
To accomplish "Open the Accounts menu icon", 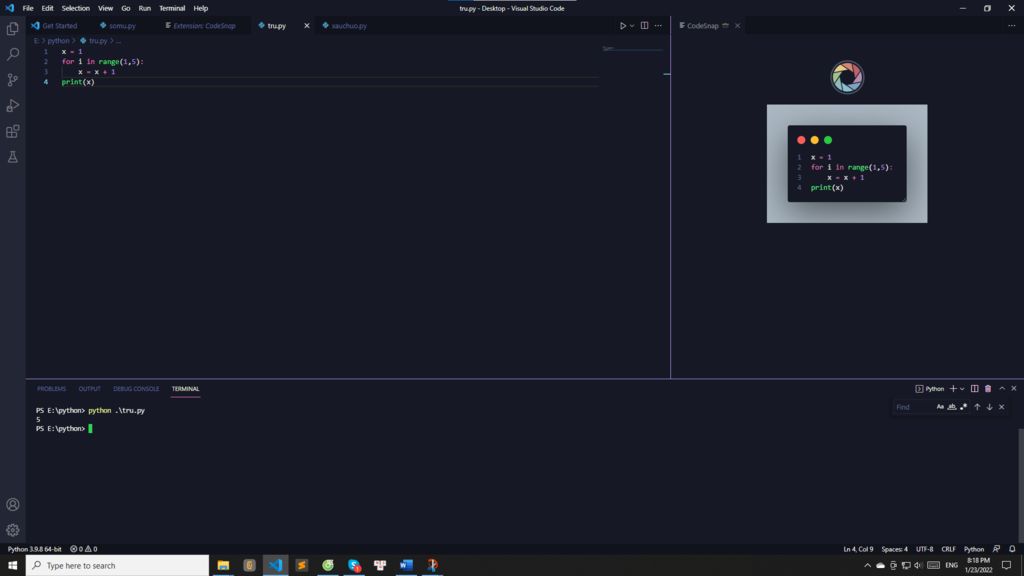I will tap(12, 504).
